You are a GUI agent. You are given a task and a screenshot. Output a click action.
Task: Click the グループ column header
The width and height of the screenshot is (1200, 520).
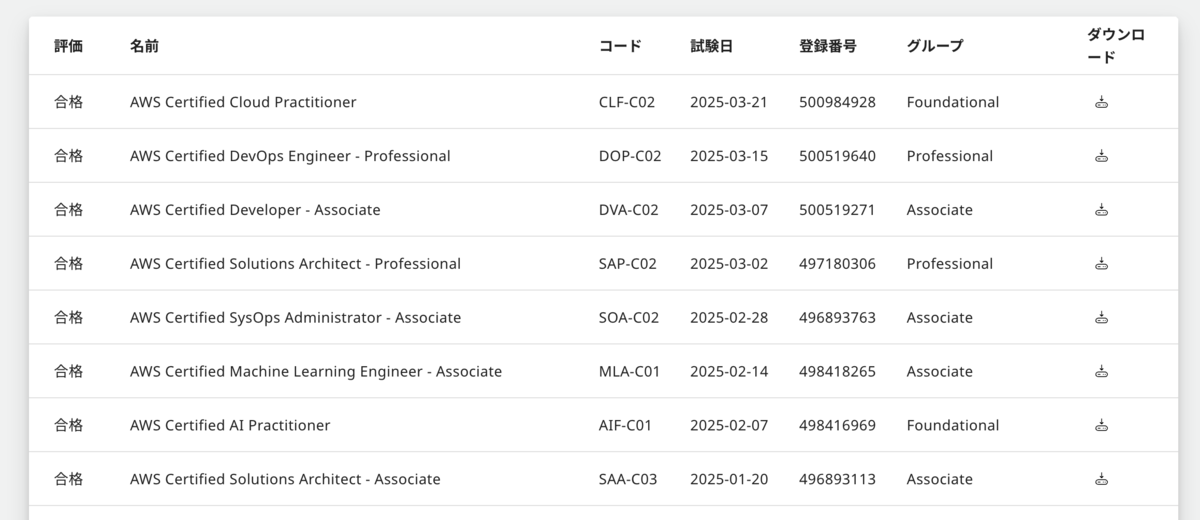pyautogui.click(x=935, y=46)
